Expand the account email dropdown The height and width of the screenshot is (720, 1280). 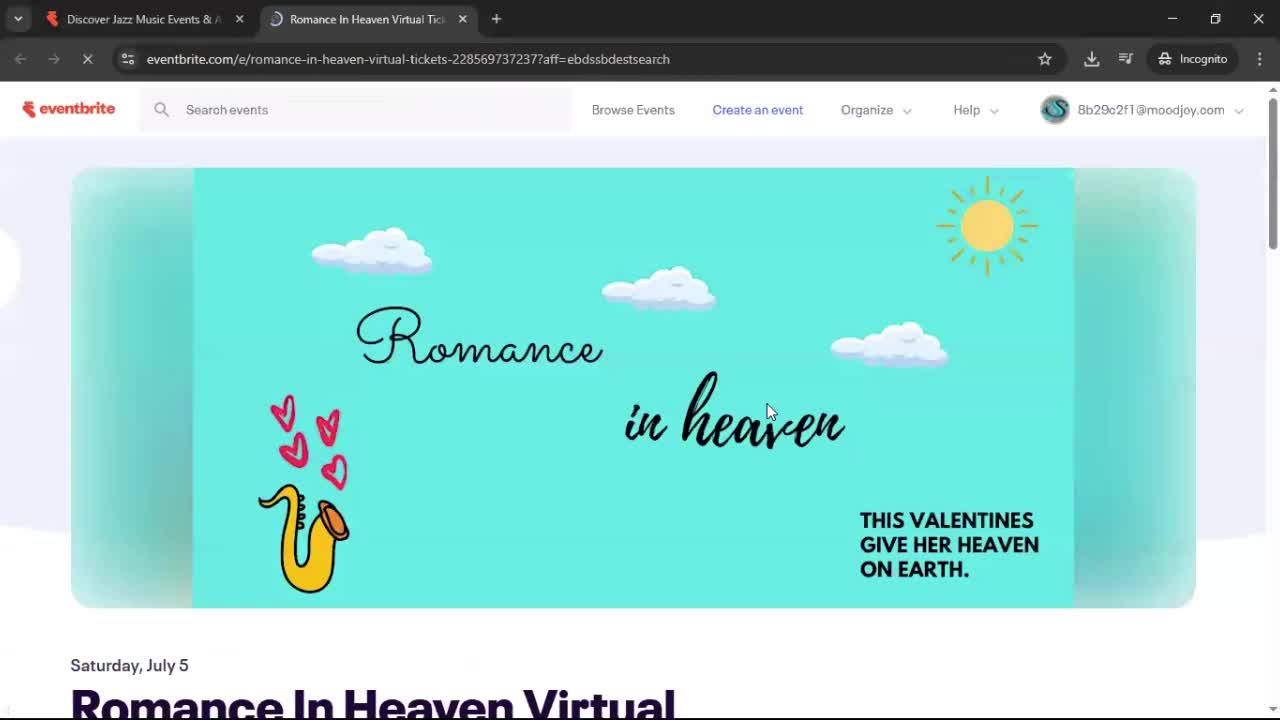(1160, 110)
